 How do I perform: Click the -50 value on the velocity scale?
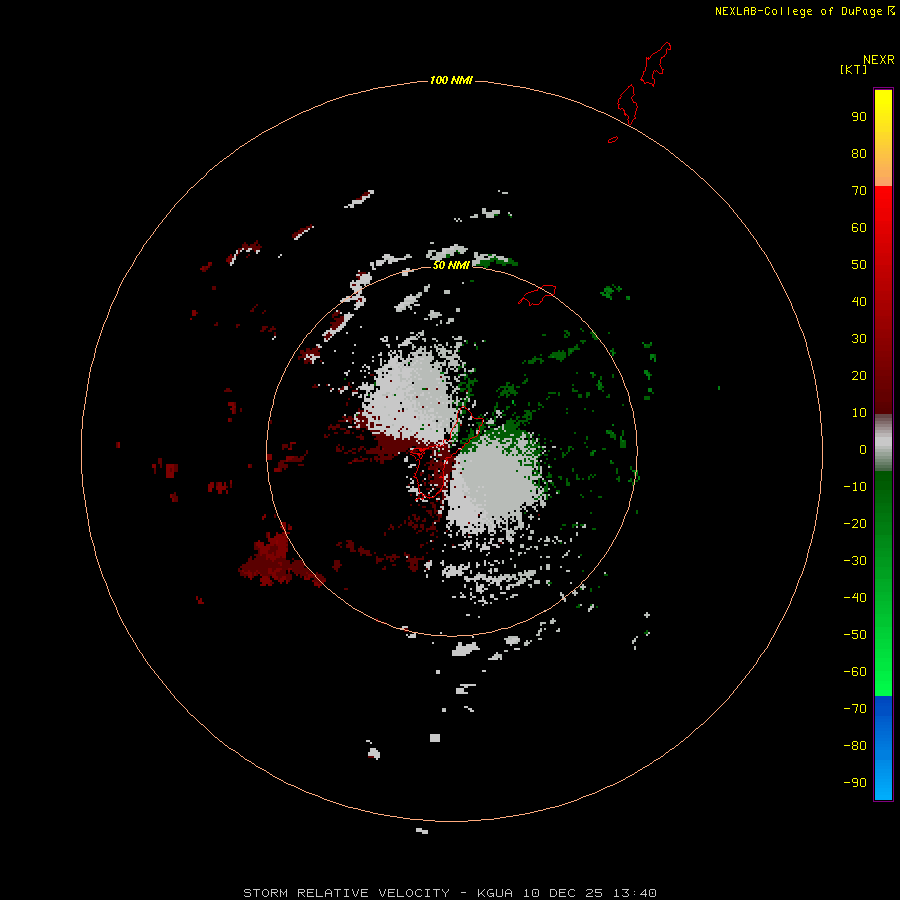point(855,635)
